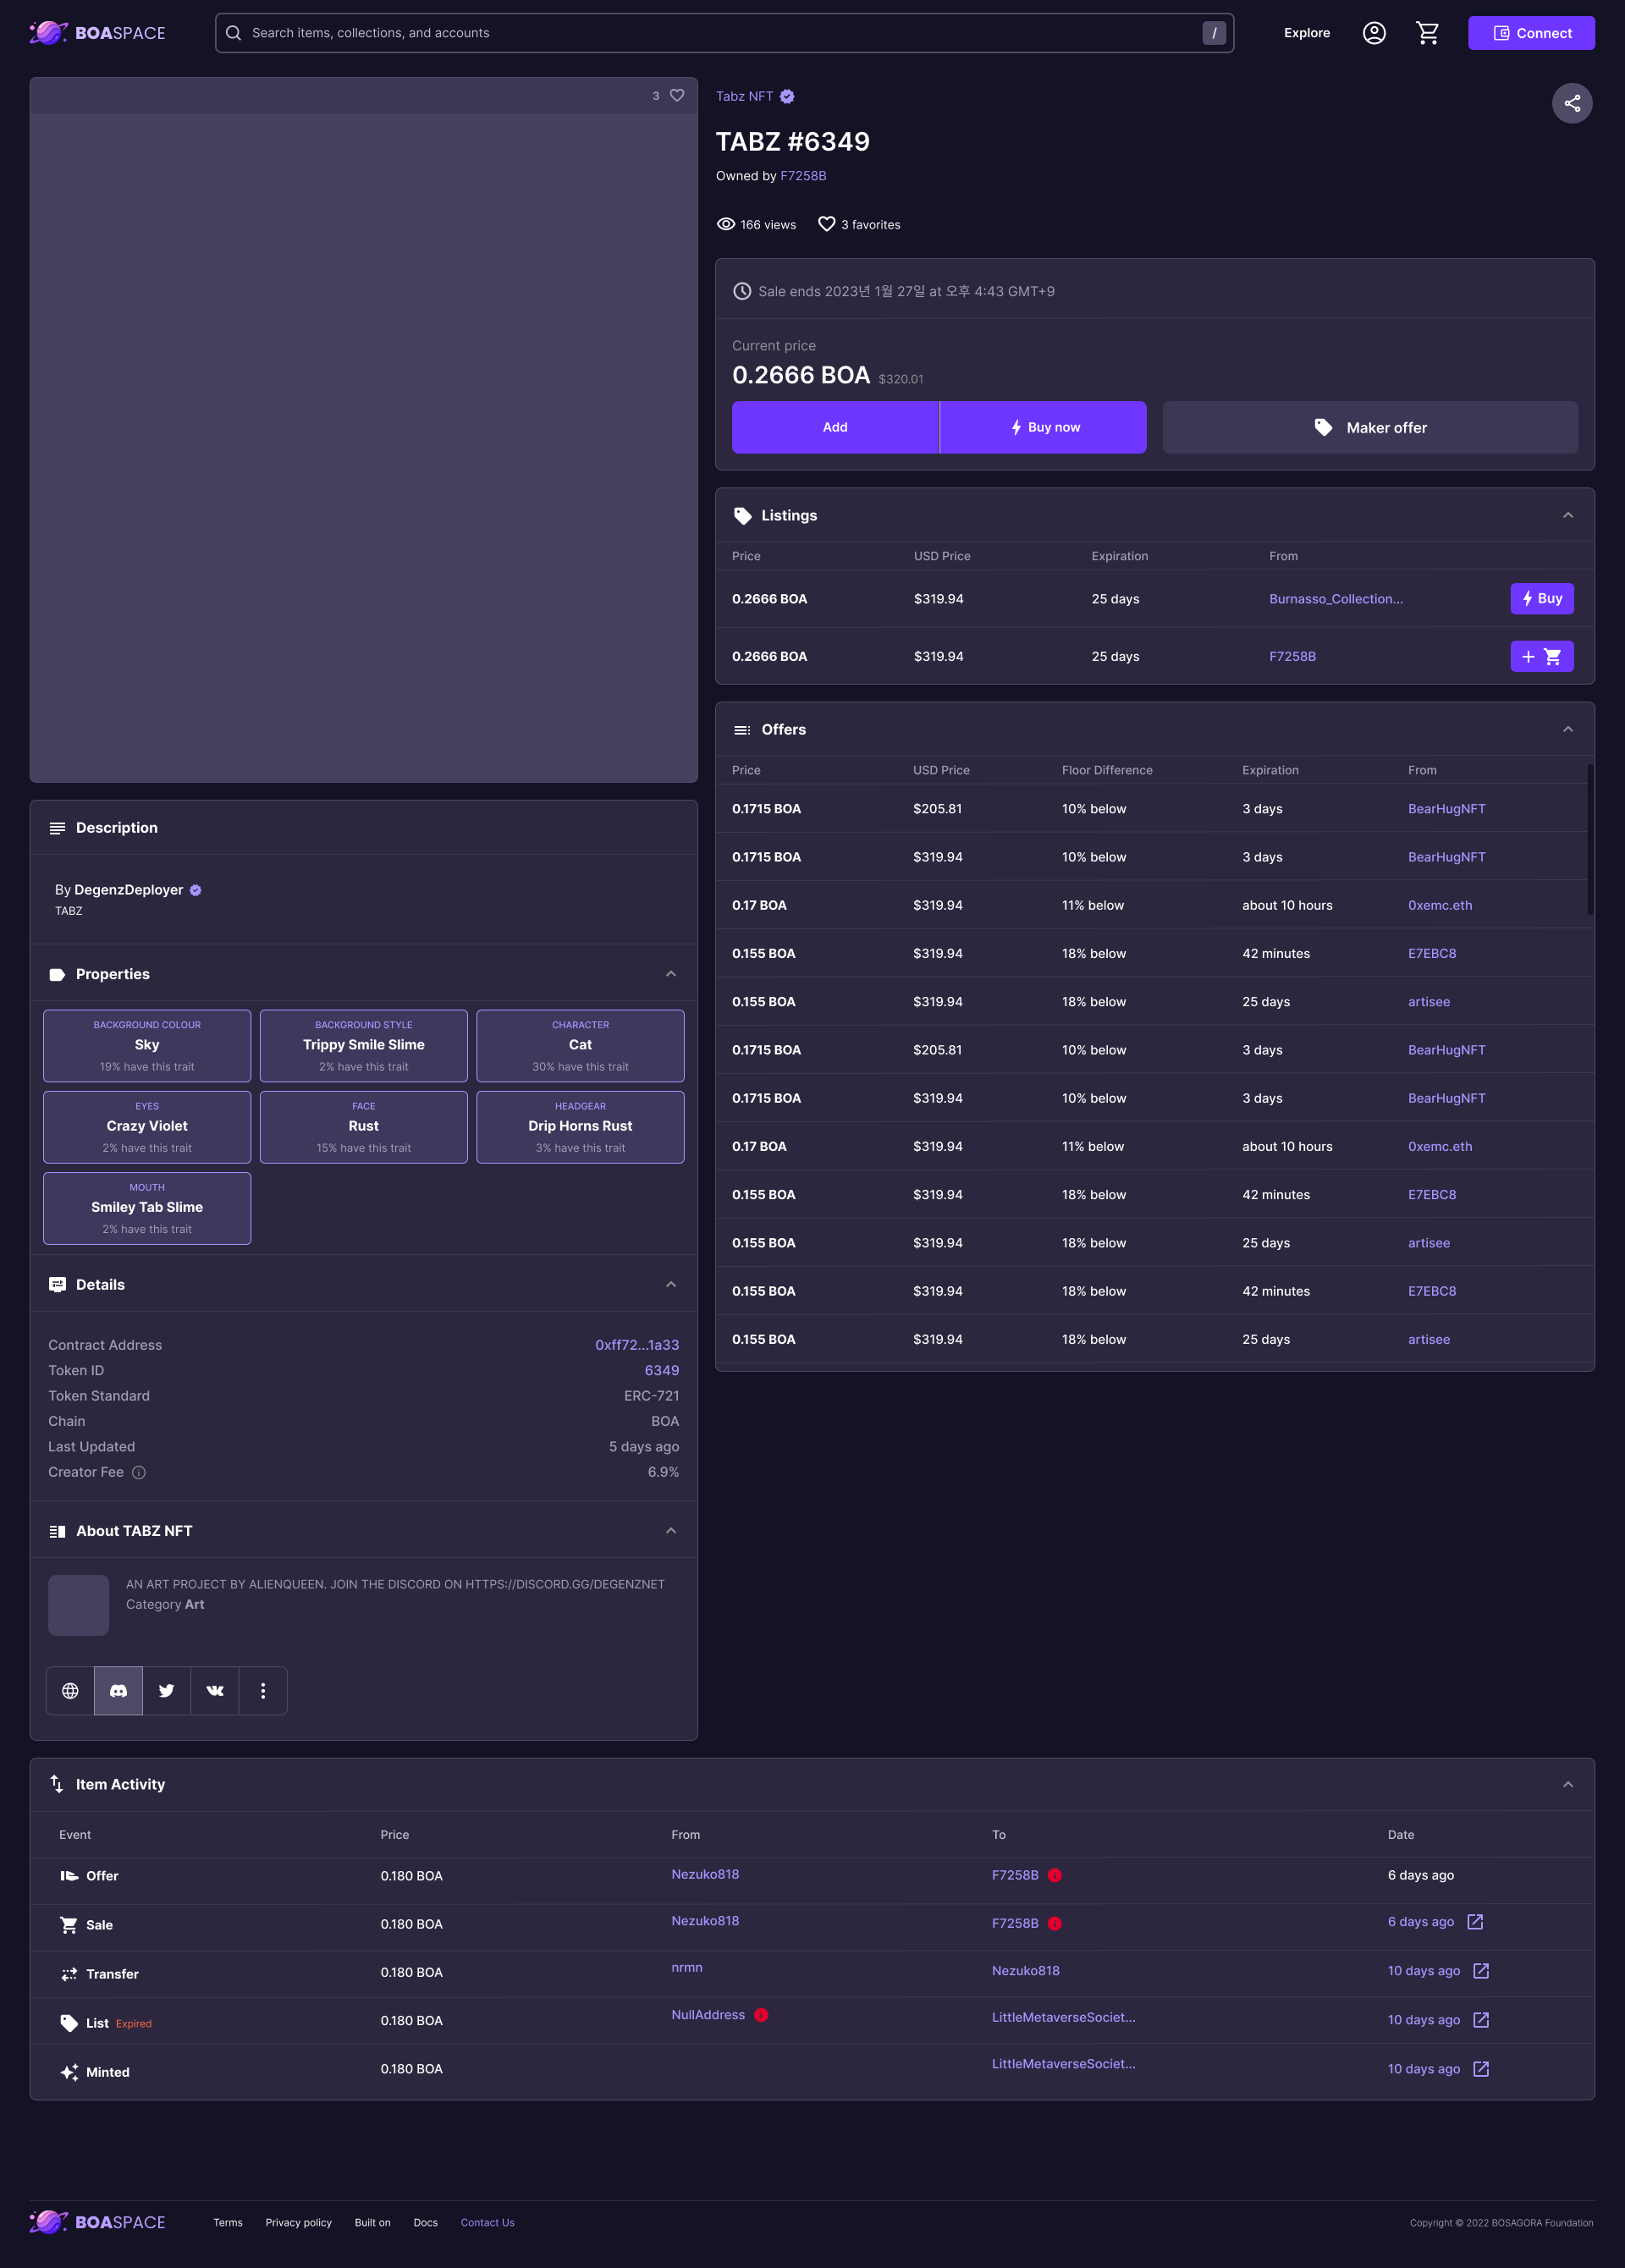
Task: Open the shopping cart icon in header
Action: pyautogui.click(x=1427, y=33)
